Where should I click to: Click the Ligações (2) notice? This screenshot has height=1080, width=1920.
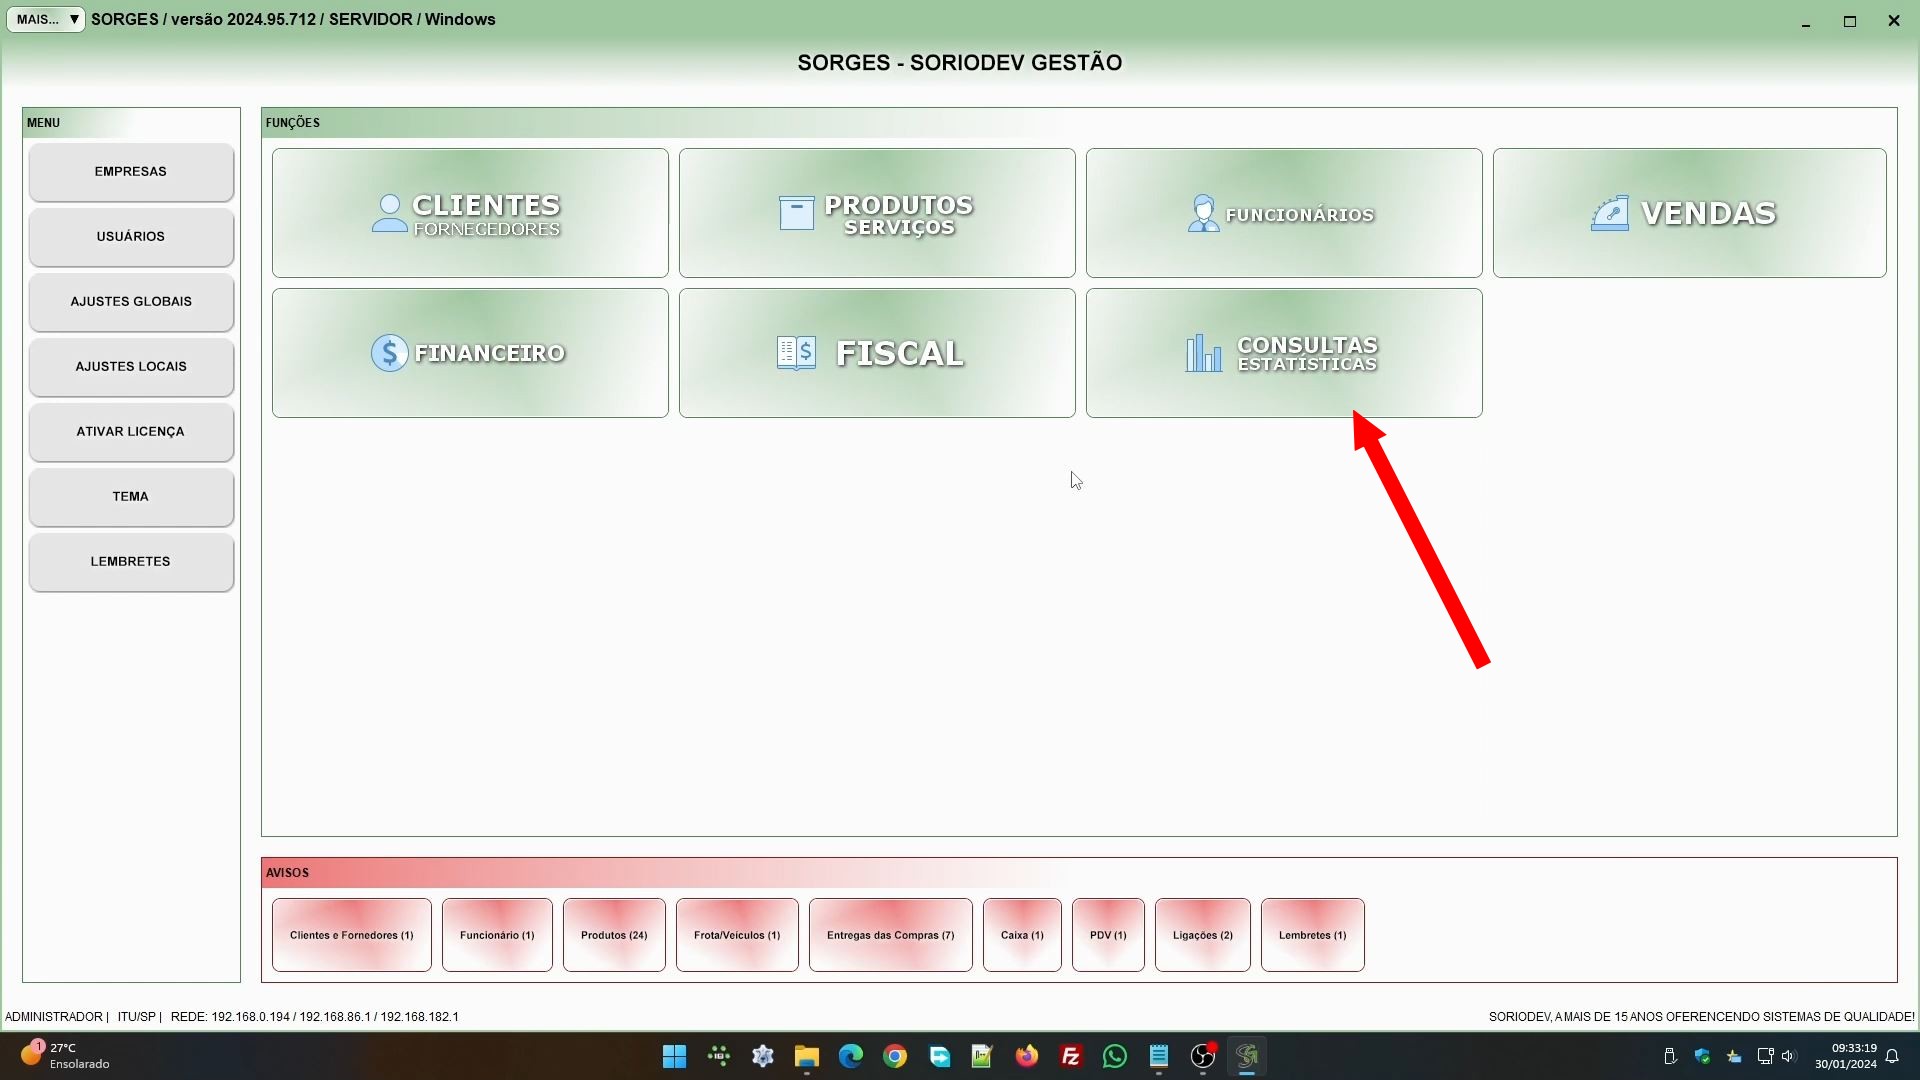point(1202,935)
